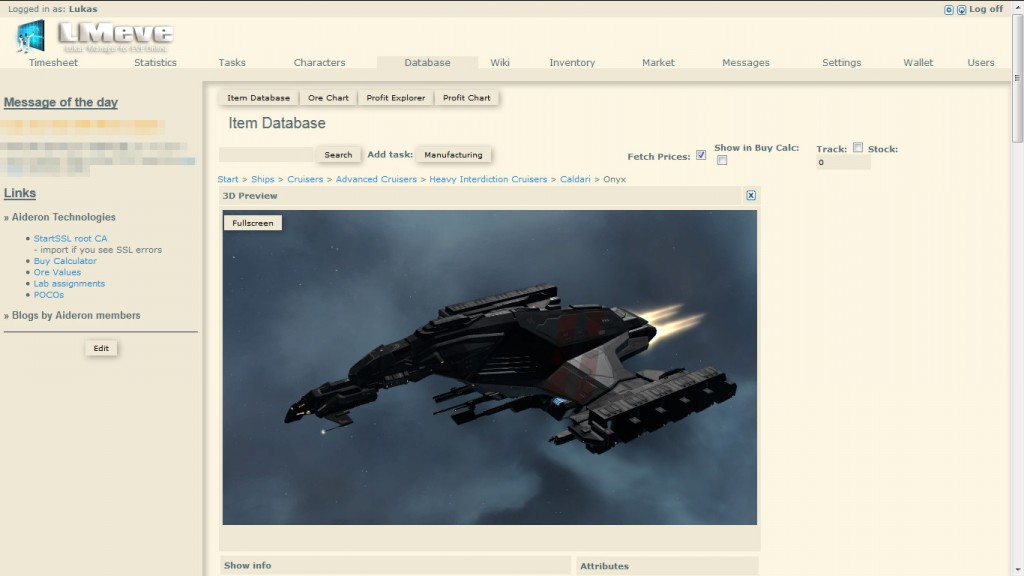The image size is (1024, 576).
Task: Open the Characters tab
Action: (319, 63)
